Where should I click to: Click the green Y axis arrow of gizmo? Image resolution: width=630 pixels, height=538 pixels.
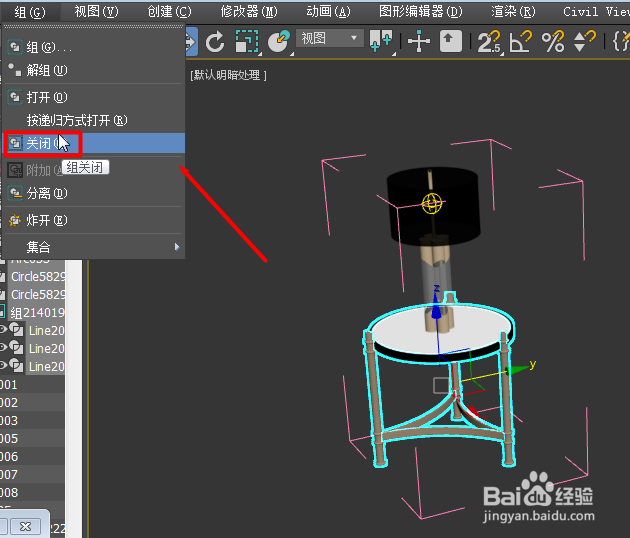point(518,369)
